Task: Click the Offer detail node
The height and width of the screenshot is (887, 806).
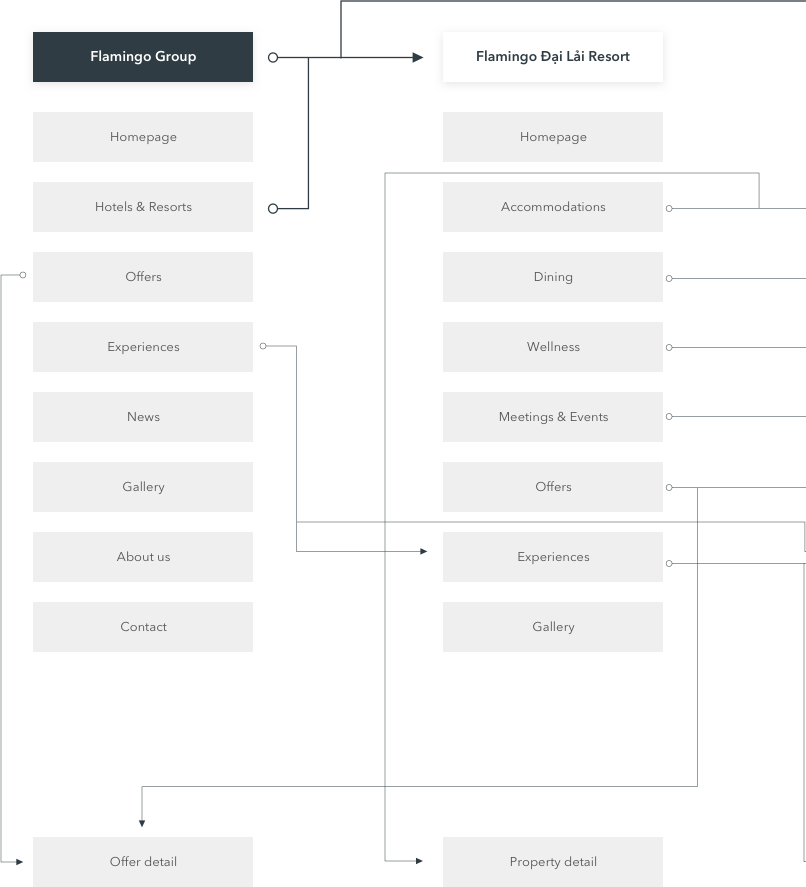Action: (143, 862)
